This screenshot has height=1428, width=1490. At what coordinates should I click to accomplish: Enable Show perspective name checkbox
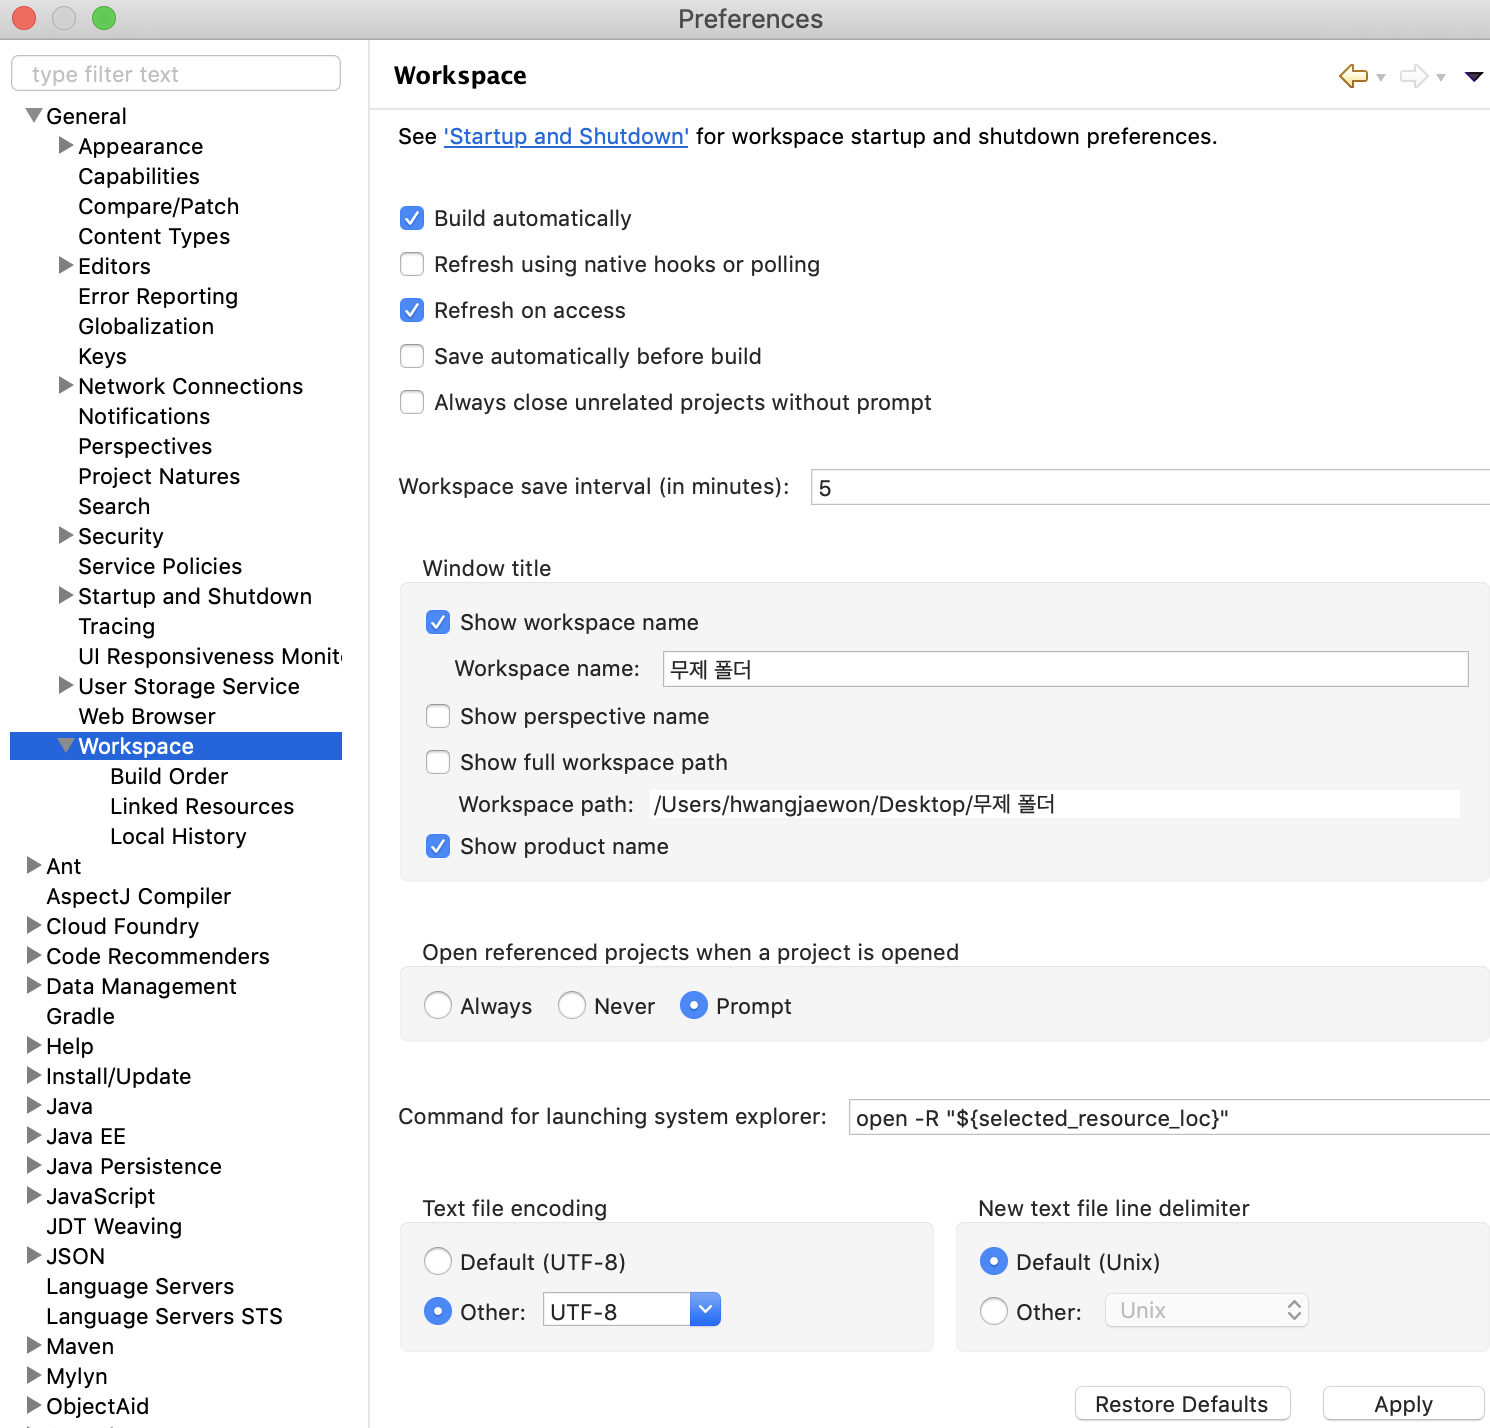point(438,716)
